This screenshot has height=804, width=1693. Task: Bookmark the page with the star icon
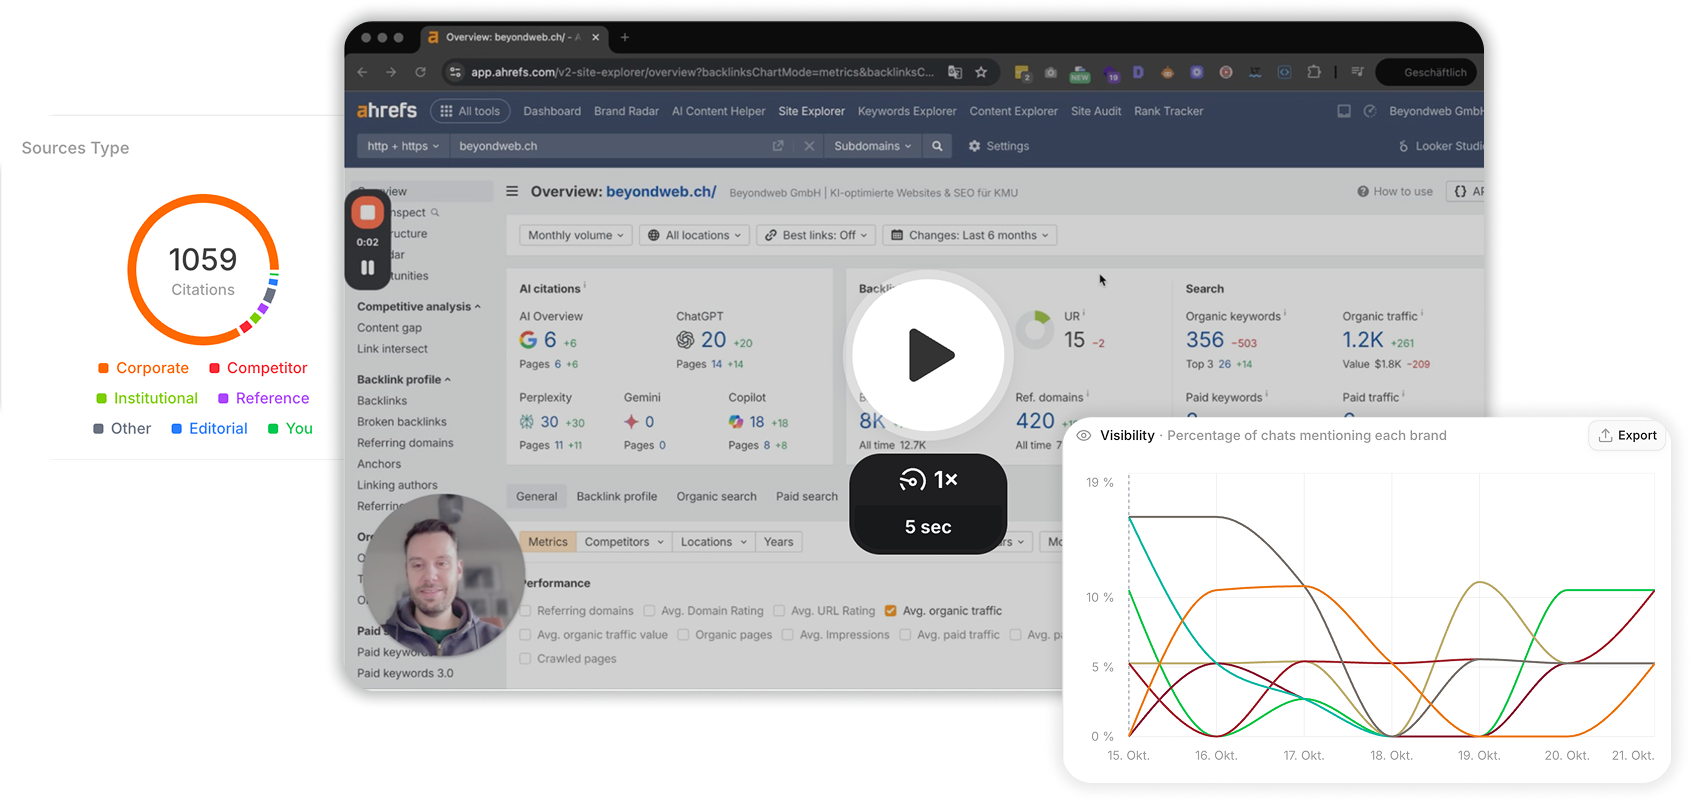point(981,72)
